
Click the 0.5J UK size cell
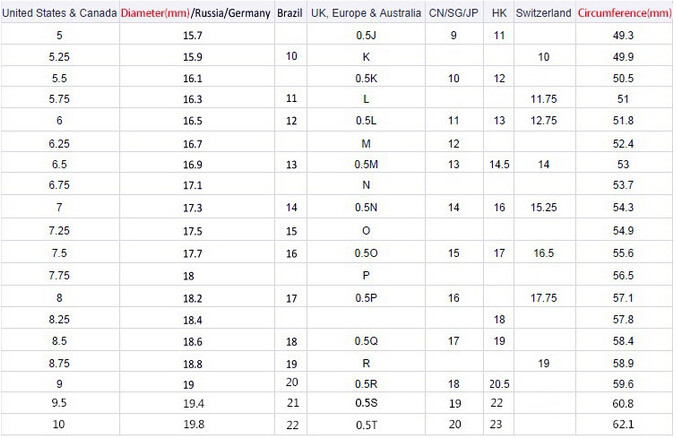(366, 36)
